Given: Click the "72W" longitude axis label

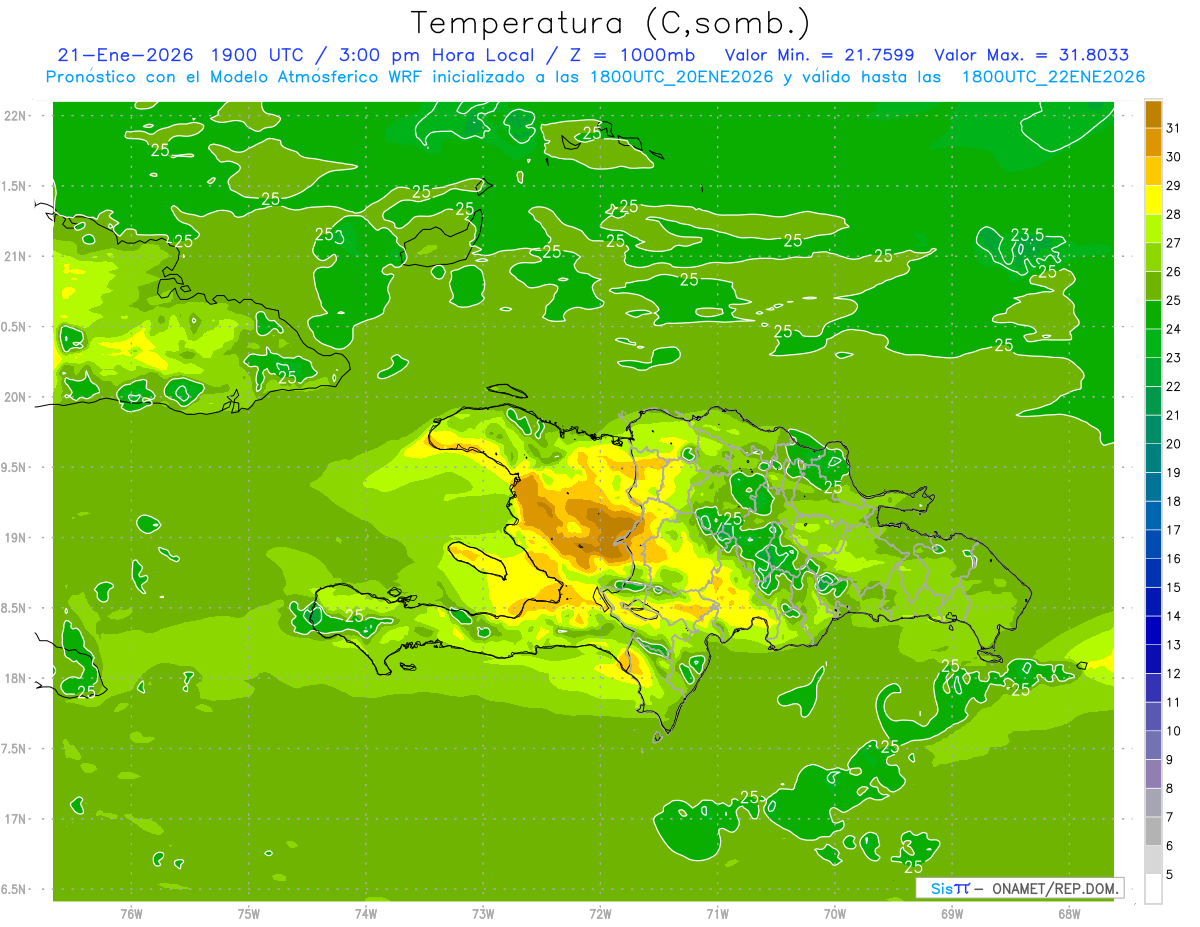Looking at the screenshot, I should tap(600, 914).
